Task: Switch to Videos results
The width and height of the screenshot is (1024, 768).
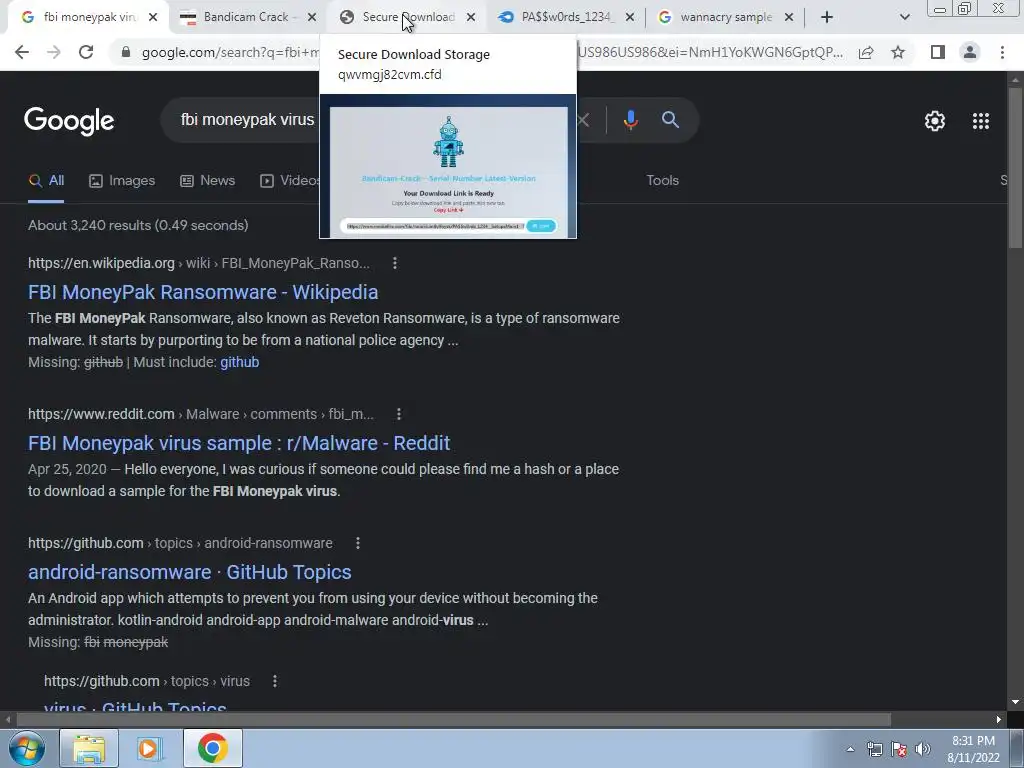Action: click(x=289, y=181)
